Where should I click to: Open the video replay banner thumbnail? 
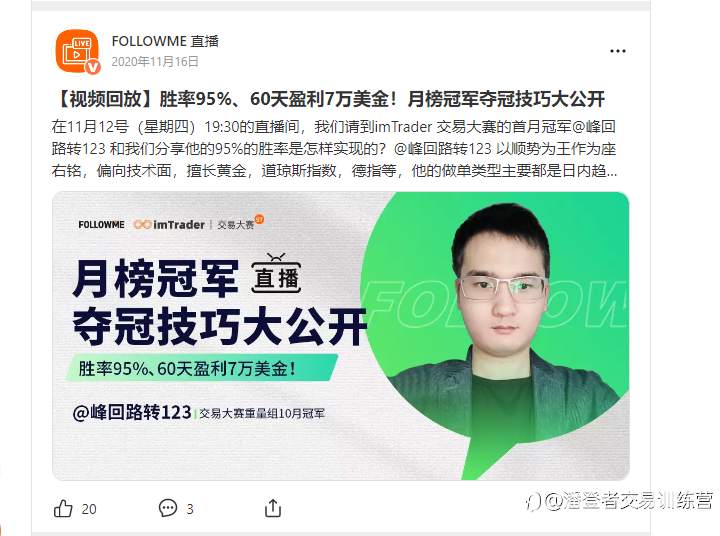341,336
